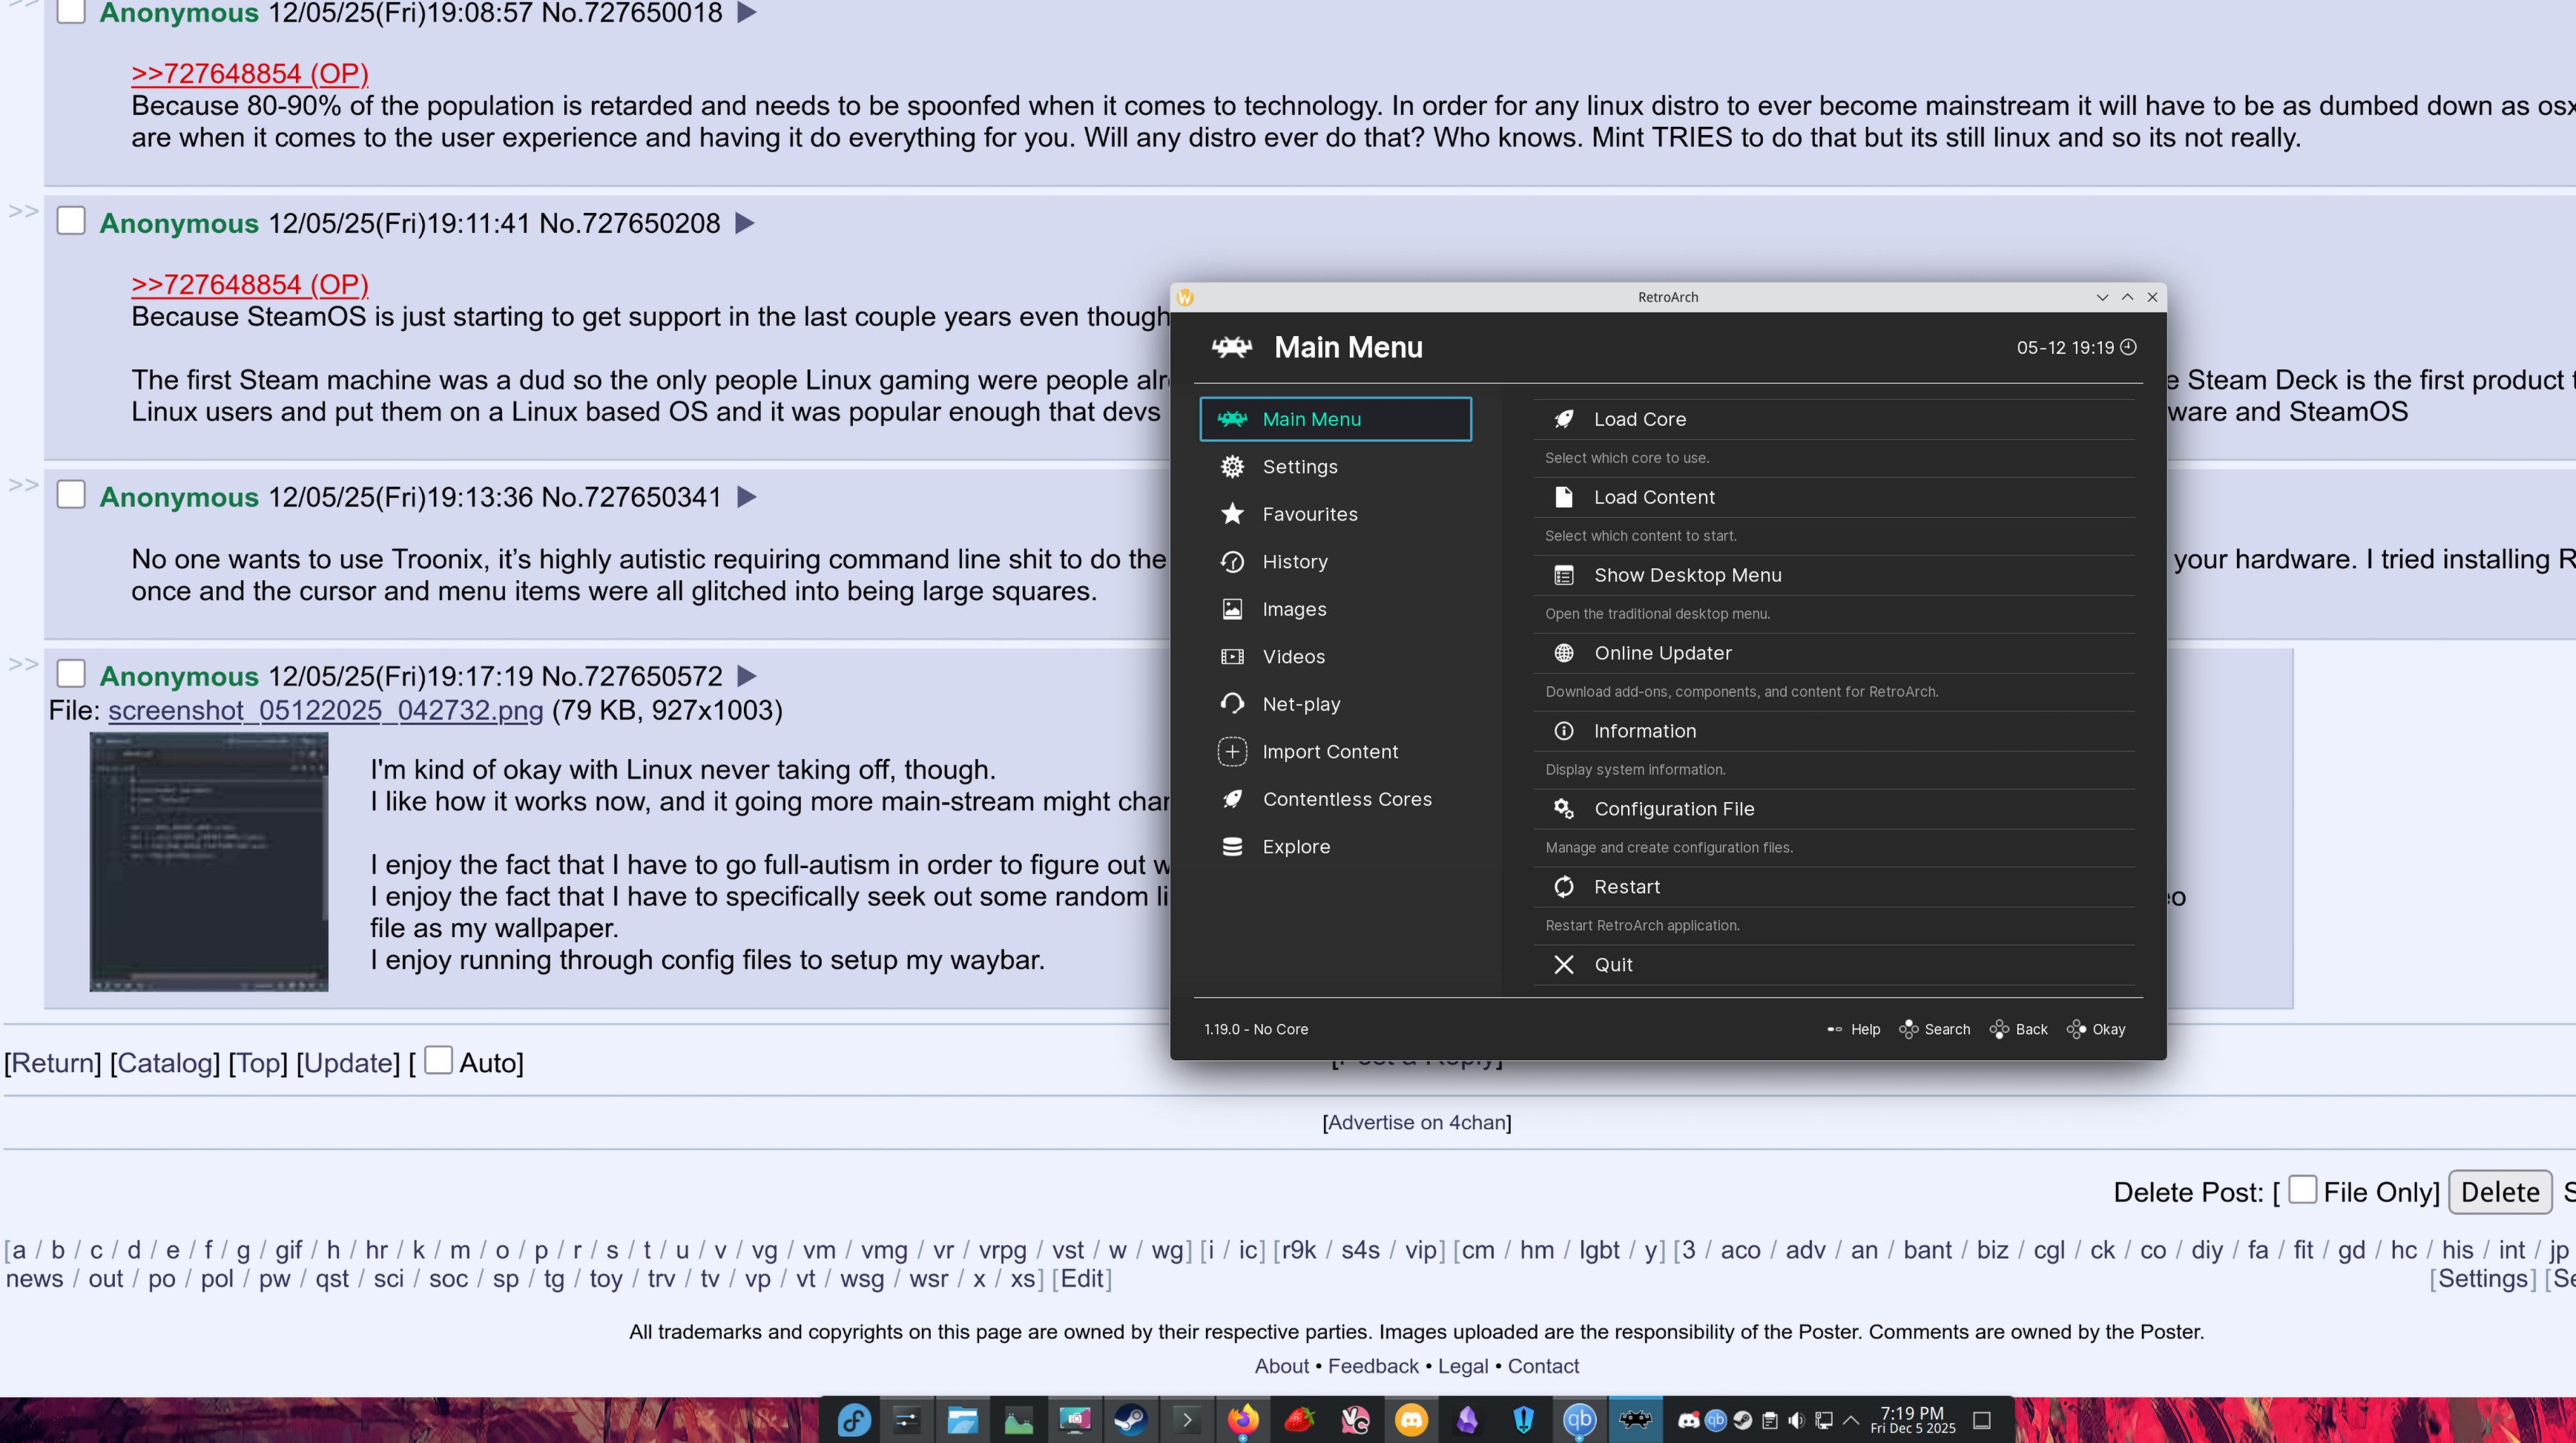Click the Restart circular arrow icon
Viewport: 2576px width, 1443px height.
tap(1564, 887)
